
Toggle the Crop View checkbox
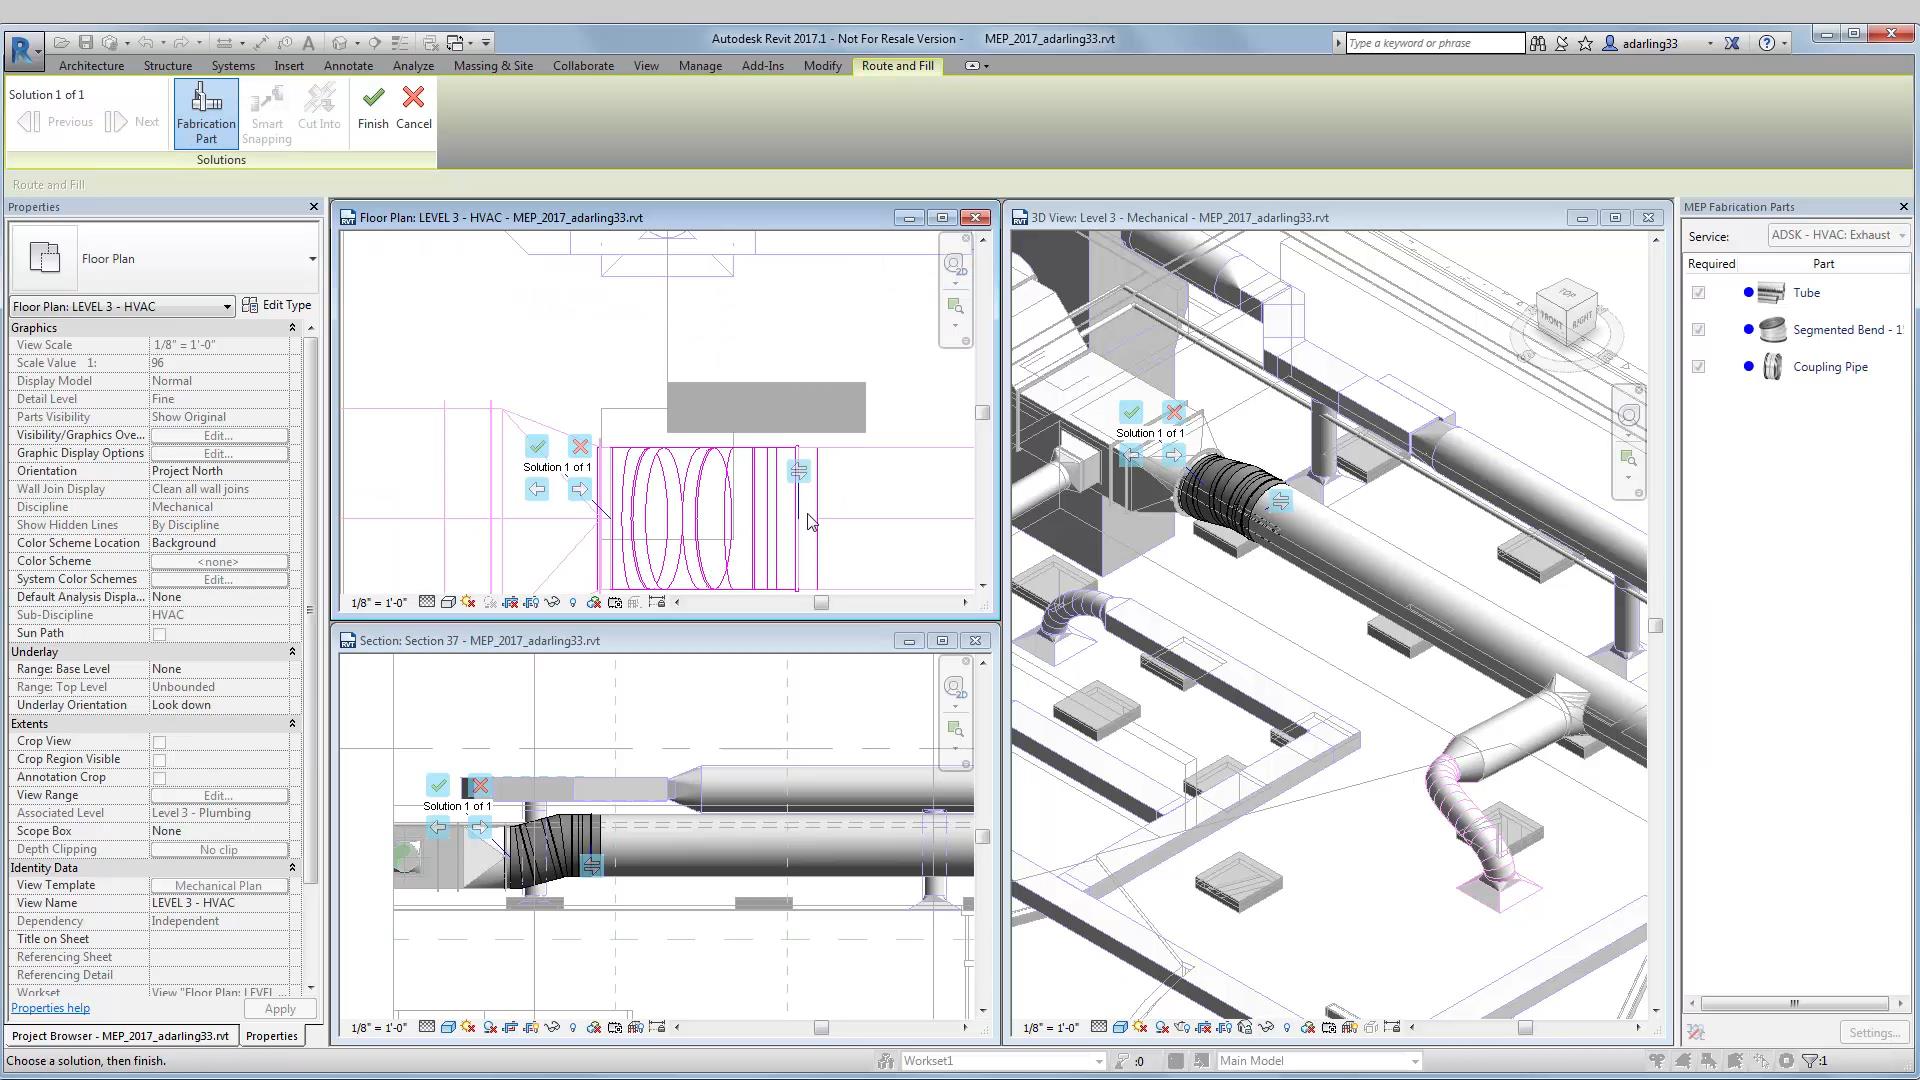159,742
